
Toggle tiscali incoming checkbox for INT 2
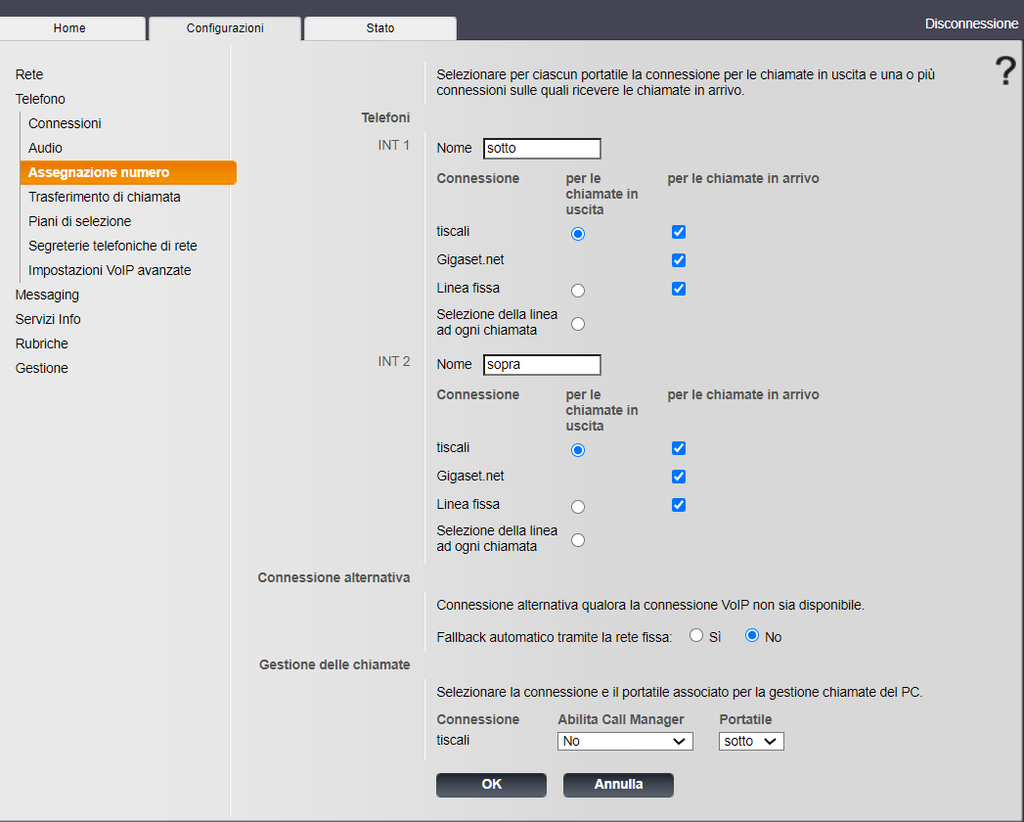click(679, 448)
